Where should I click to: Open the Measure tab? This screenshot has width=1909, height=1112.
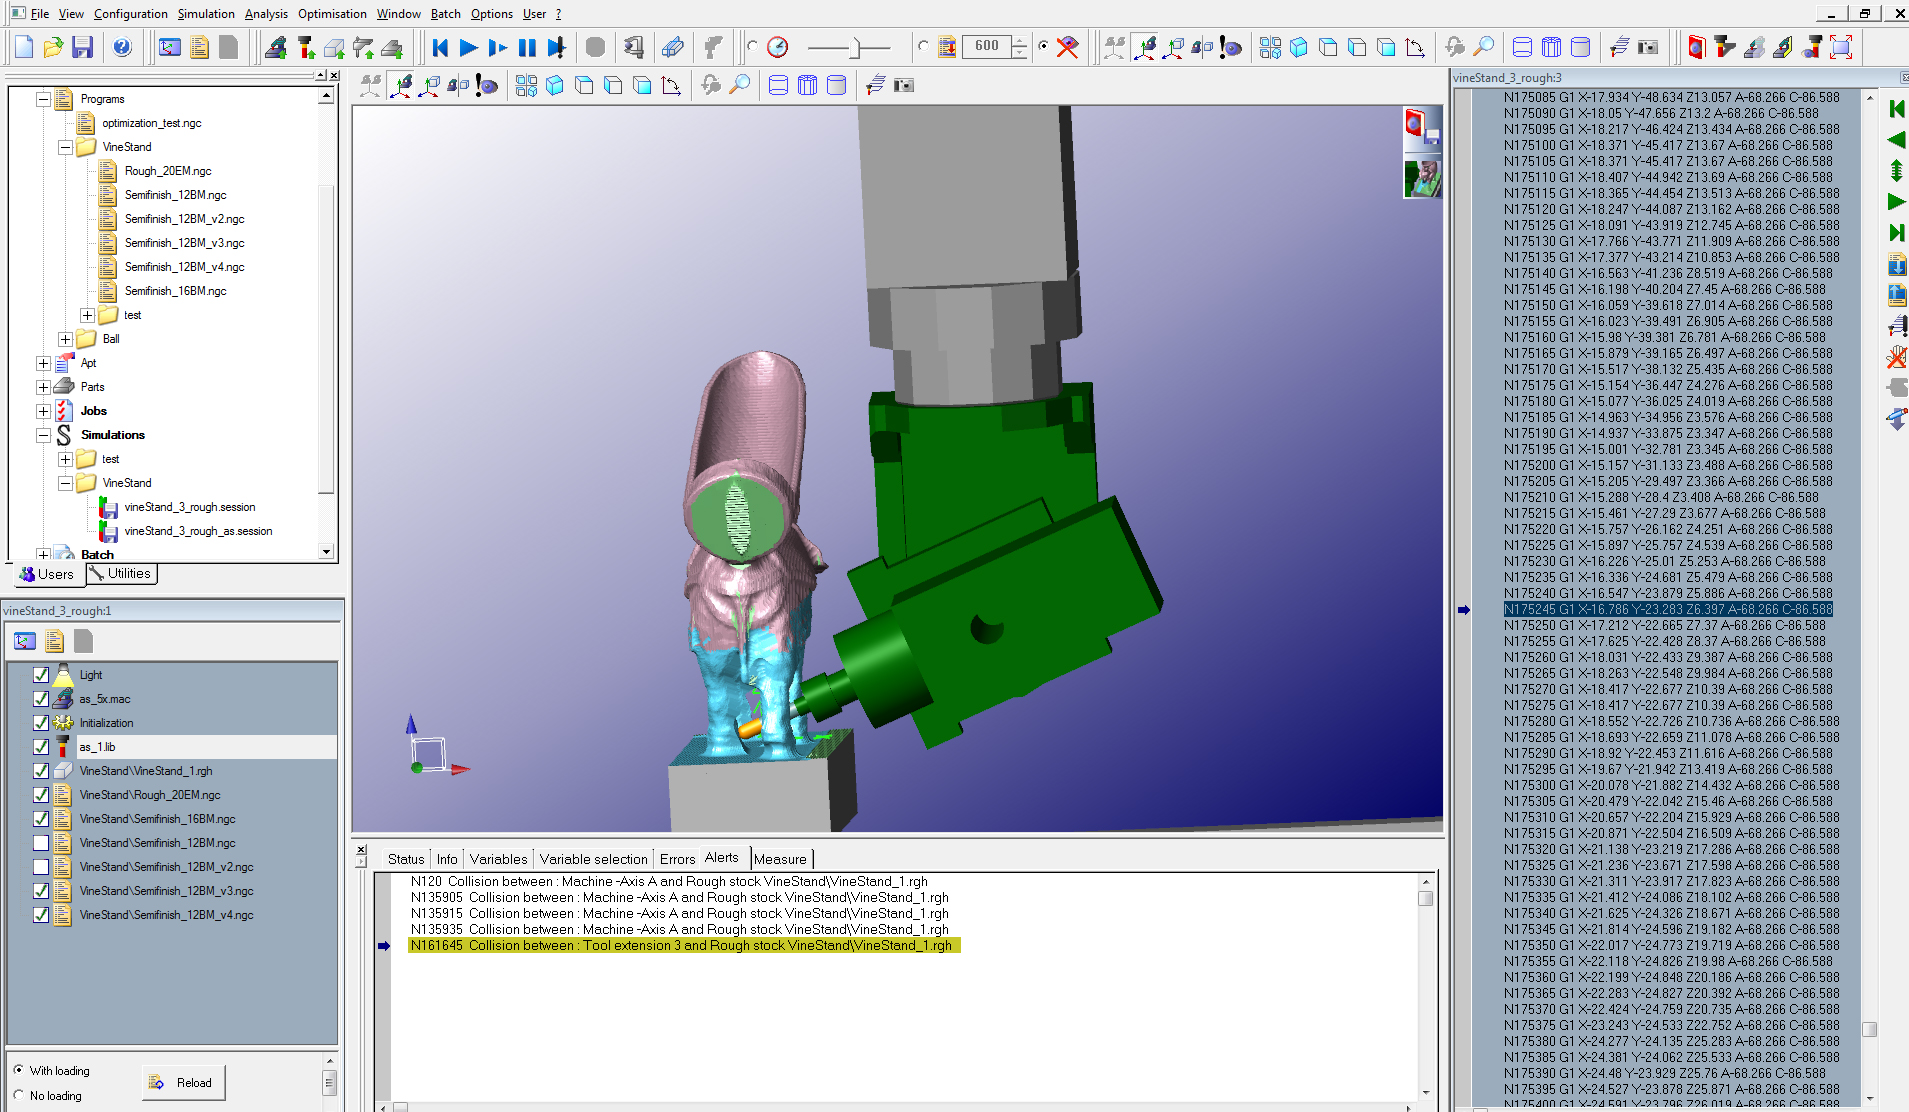tap(780, 859)
